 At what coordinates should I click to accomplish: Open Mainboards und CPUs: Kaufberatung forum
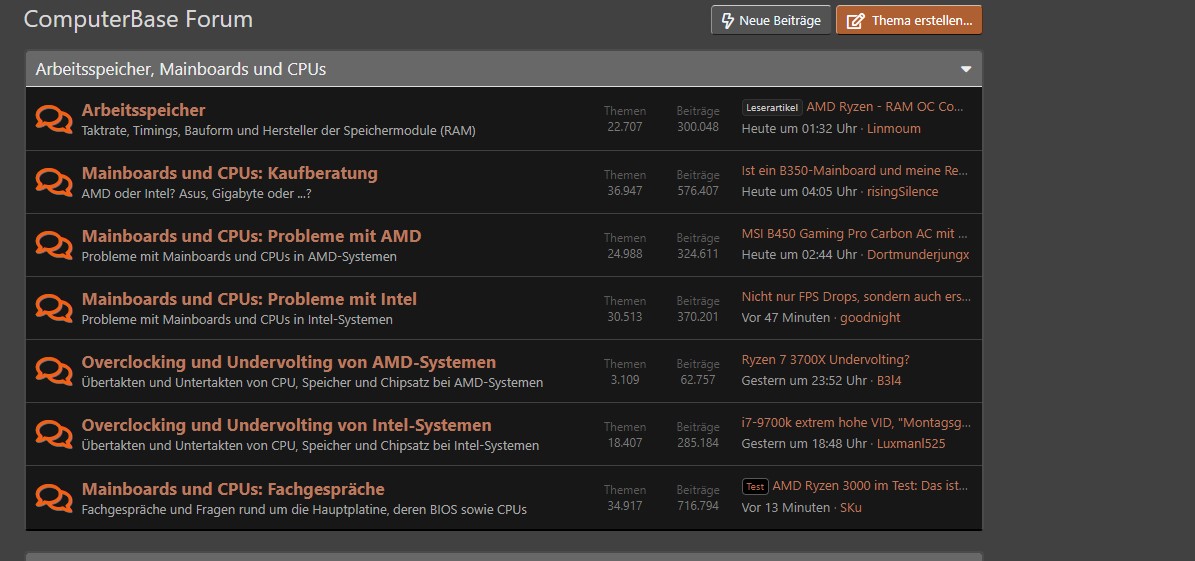coord(229,173)
